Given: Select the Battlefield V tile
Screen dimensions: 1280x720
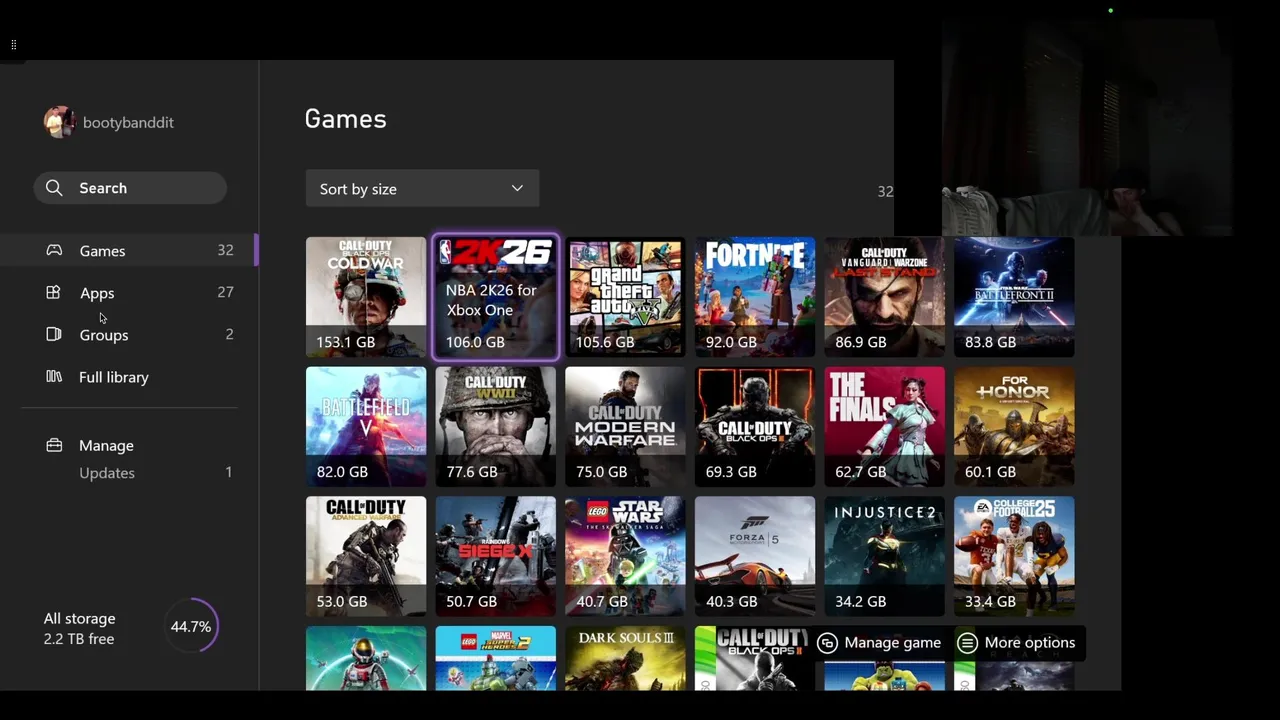Looking at the screenshot, I should pos(366,427).
